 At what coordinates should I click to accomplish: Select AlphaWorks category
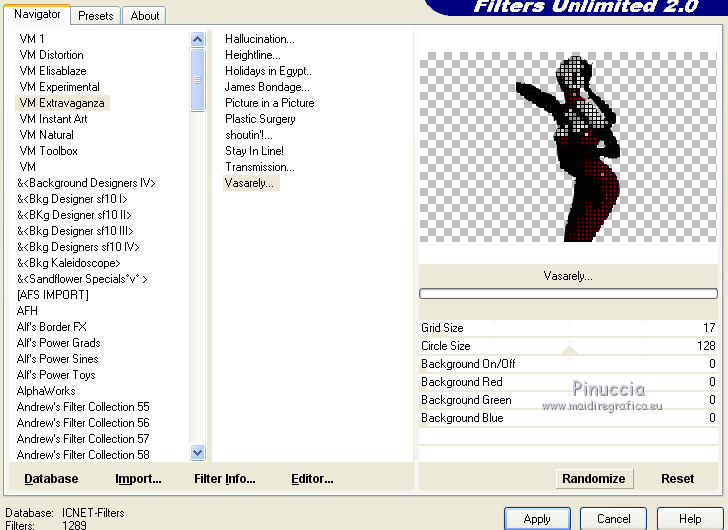tap(46, 391)
